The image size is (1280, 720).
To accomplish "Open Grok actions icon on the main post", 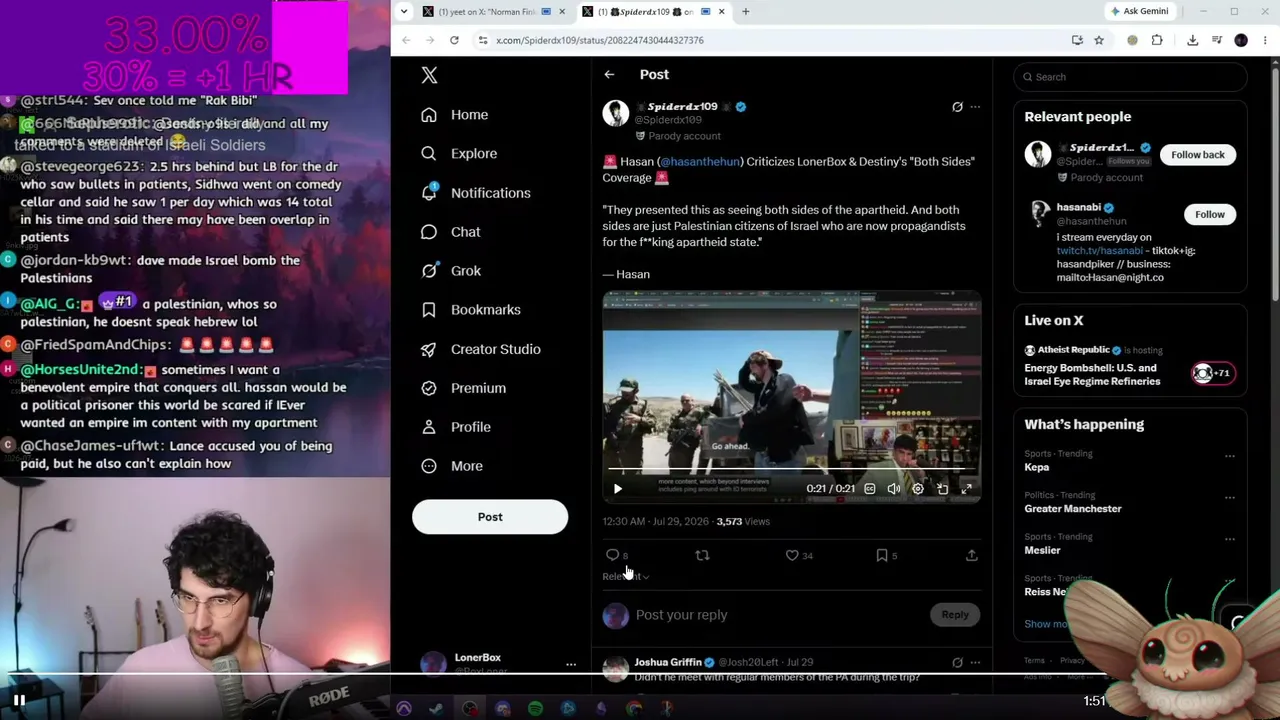I will (957, 107).
